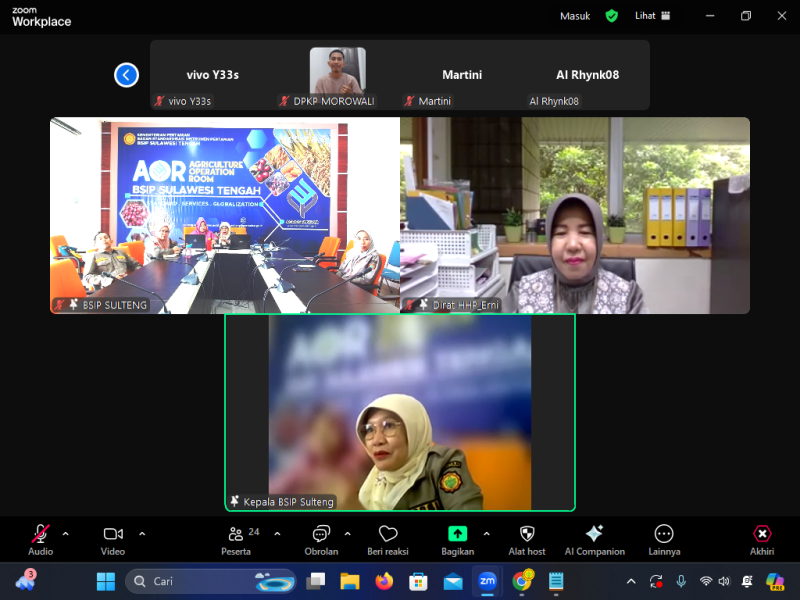
Task: Click the green encryption shield icon
Action: tap(612, 16)
